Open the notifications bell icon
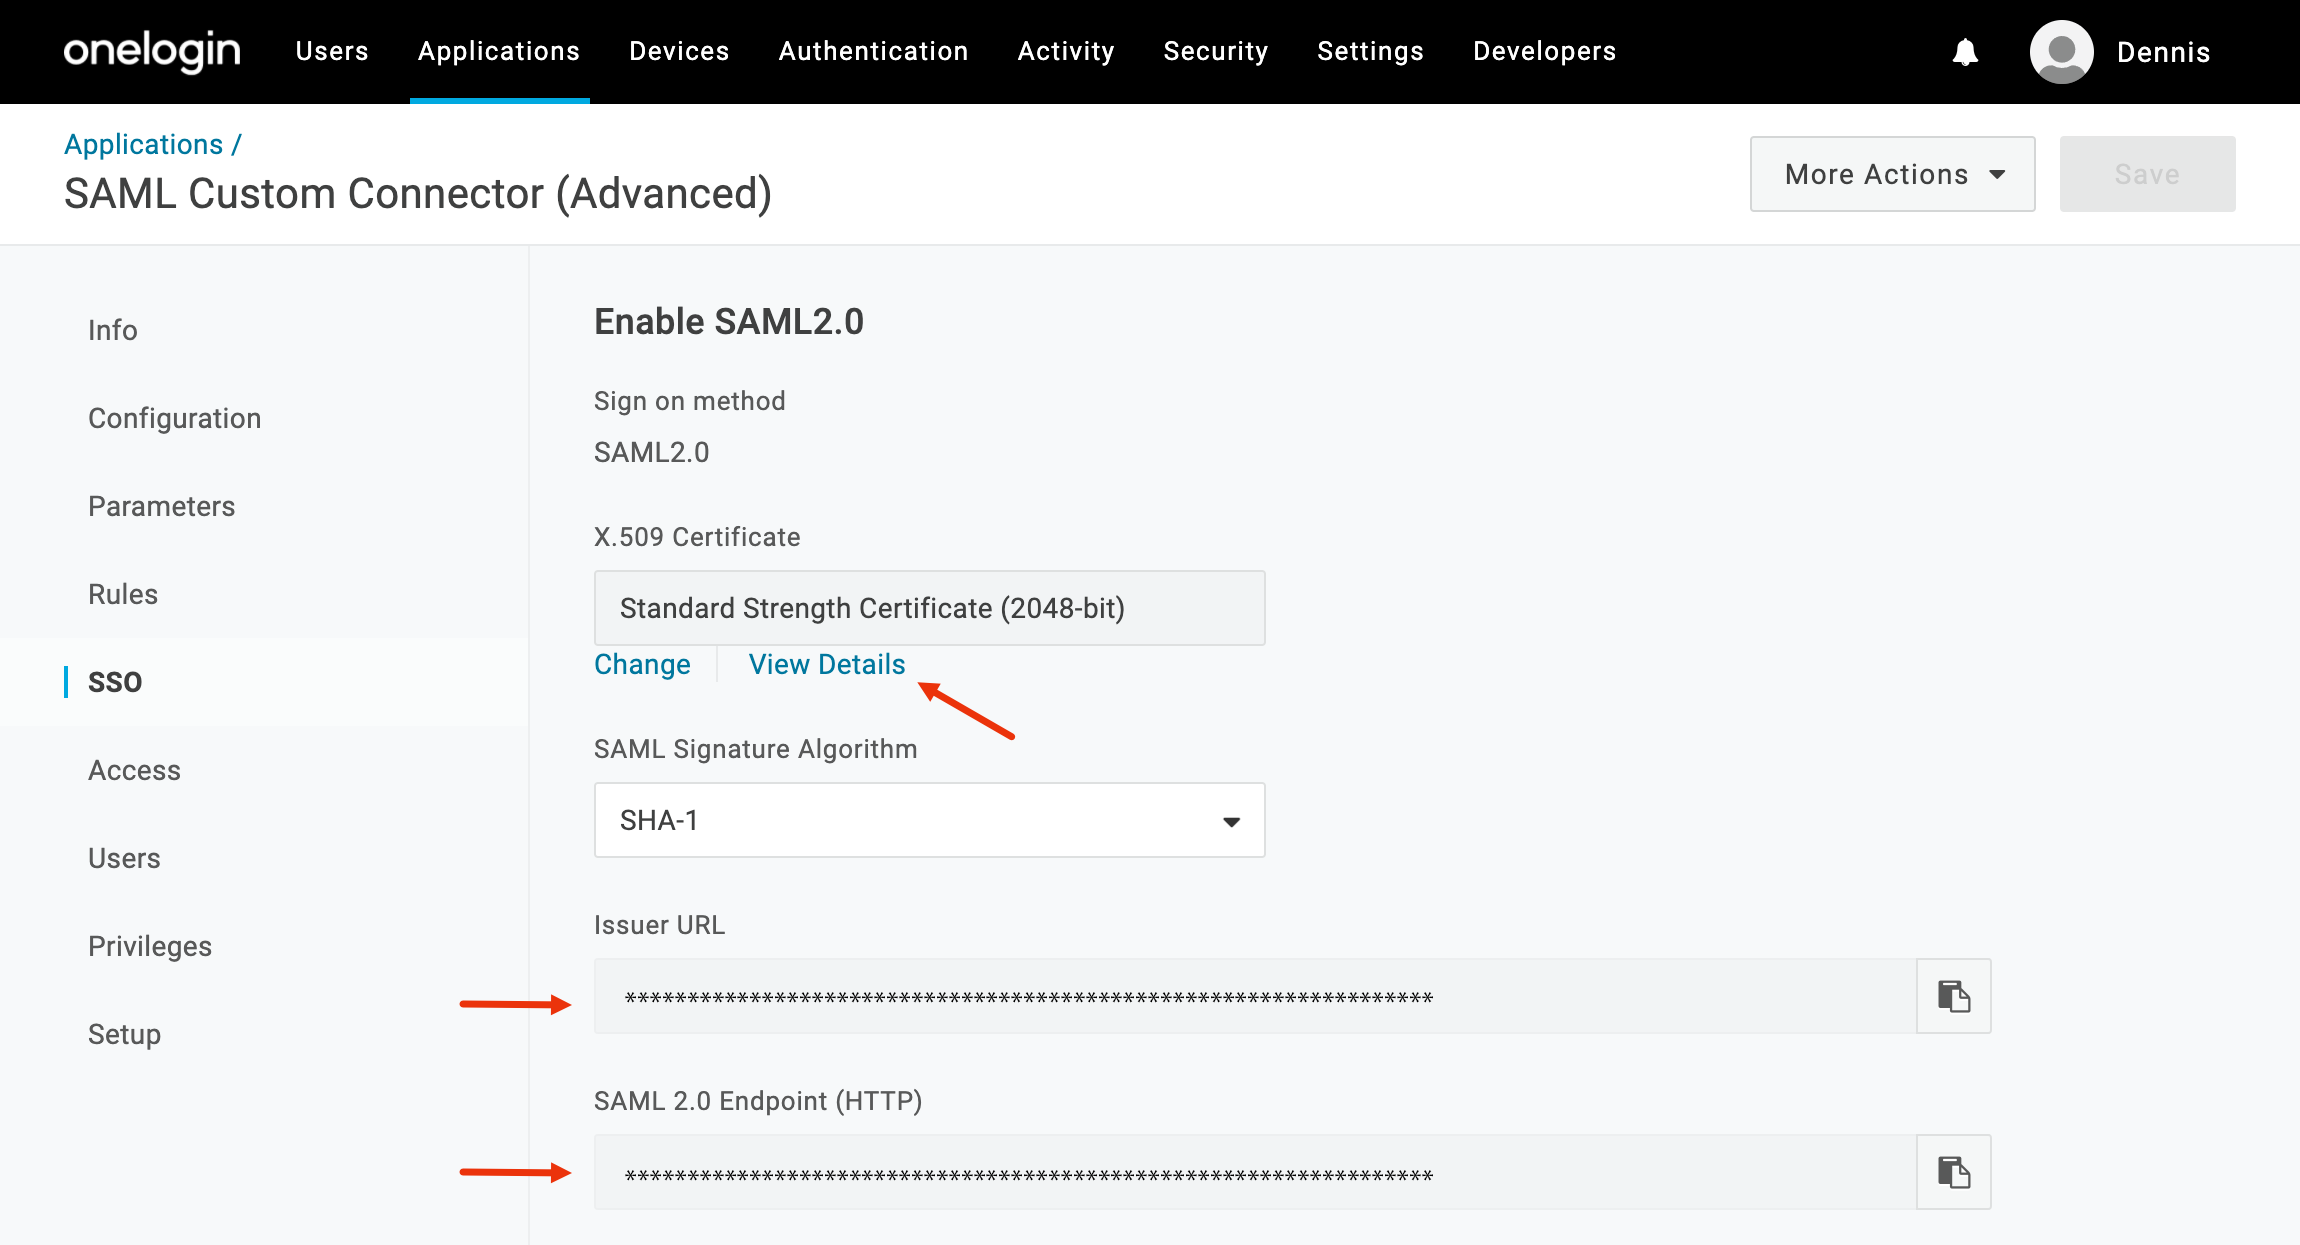 1965,52
